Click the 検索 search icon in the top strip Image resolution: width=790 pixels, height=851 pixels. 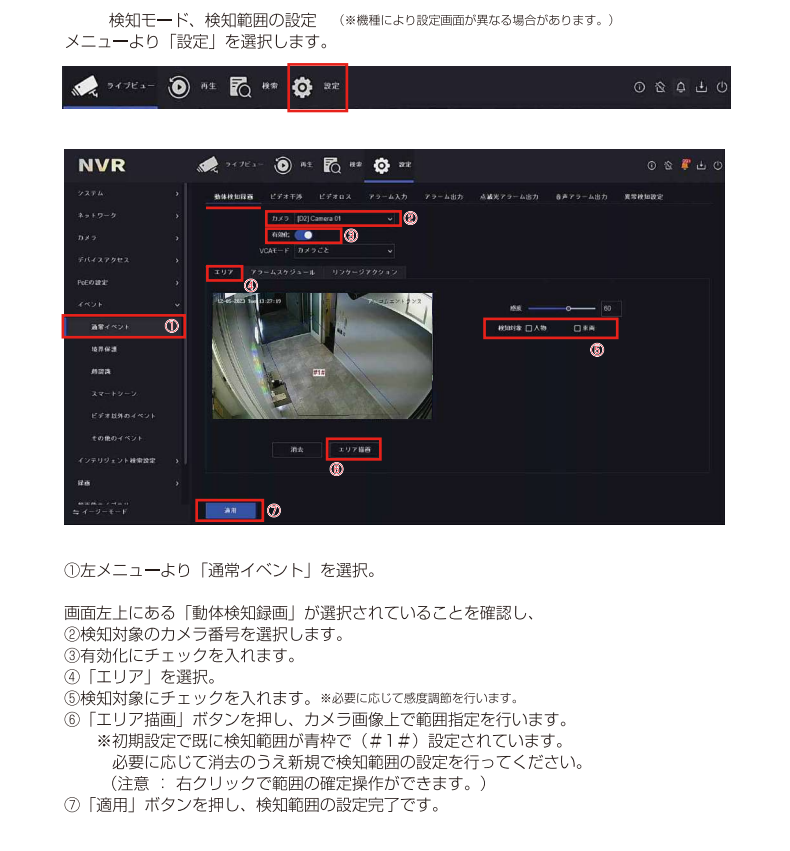240,88
